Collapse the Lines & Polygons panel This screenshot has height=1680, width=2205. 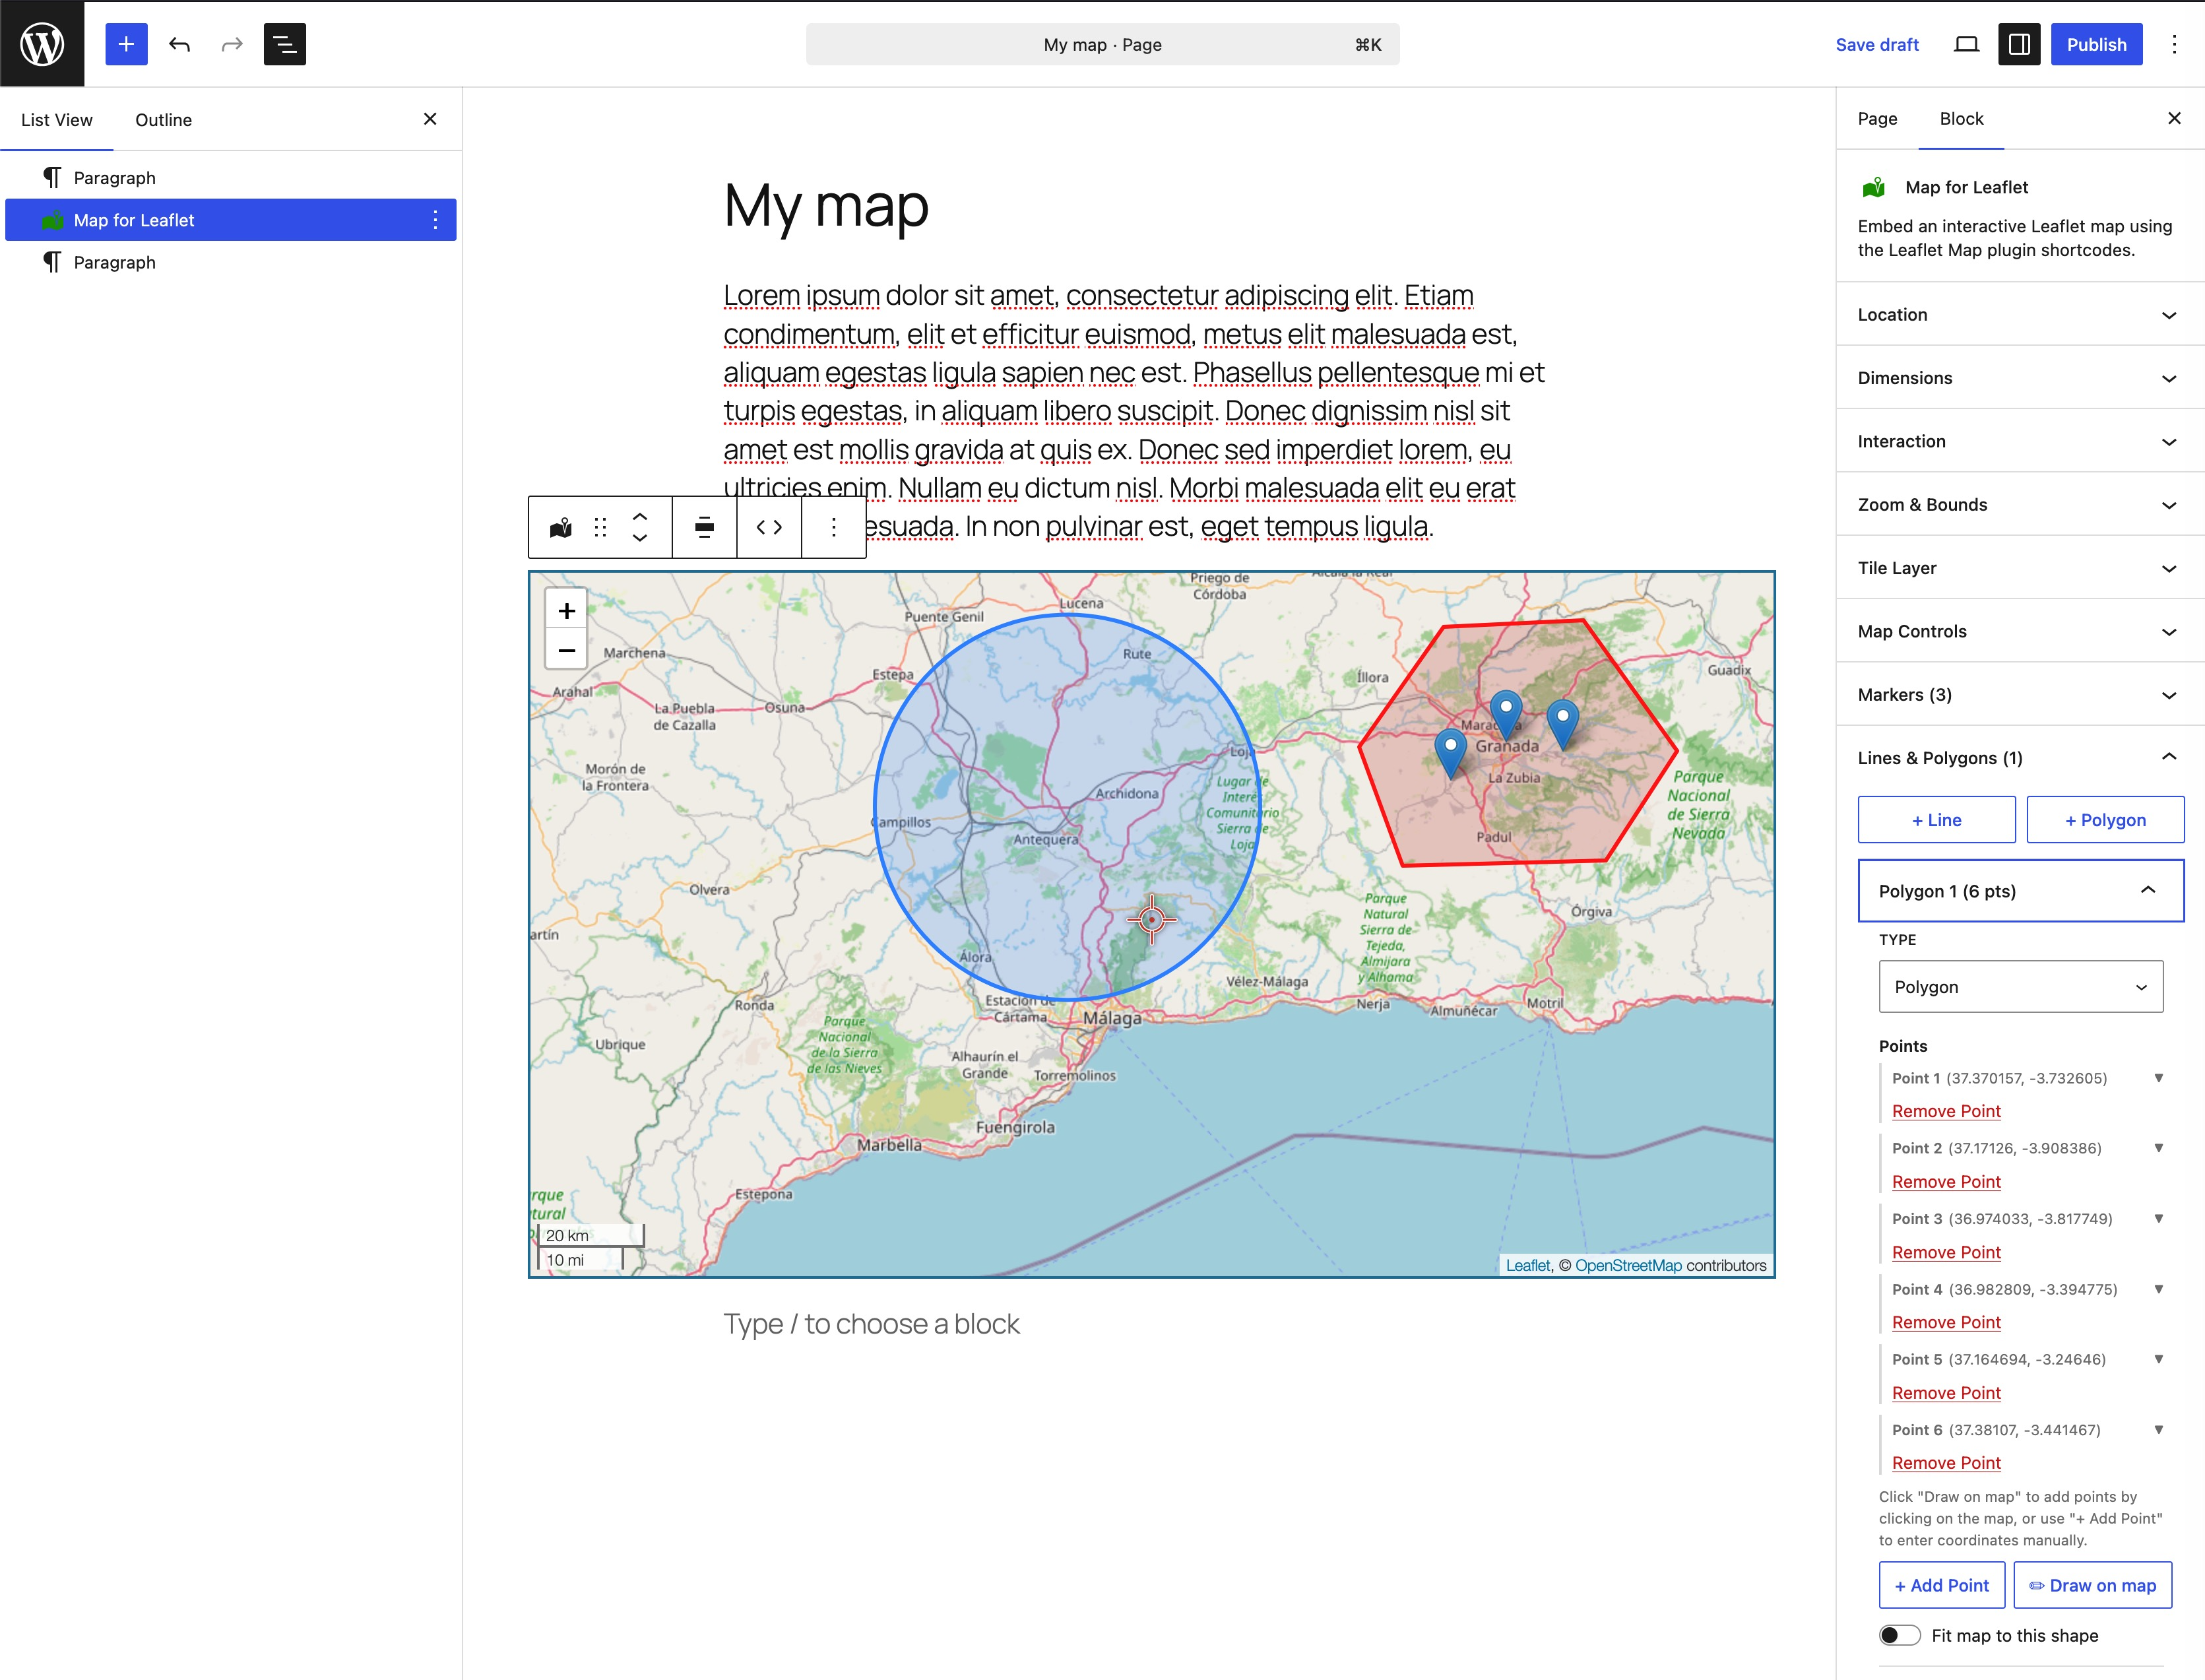coord(2020,758)
